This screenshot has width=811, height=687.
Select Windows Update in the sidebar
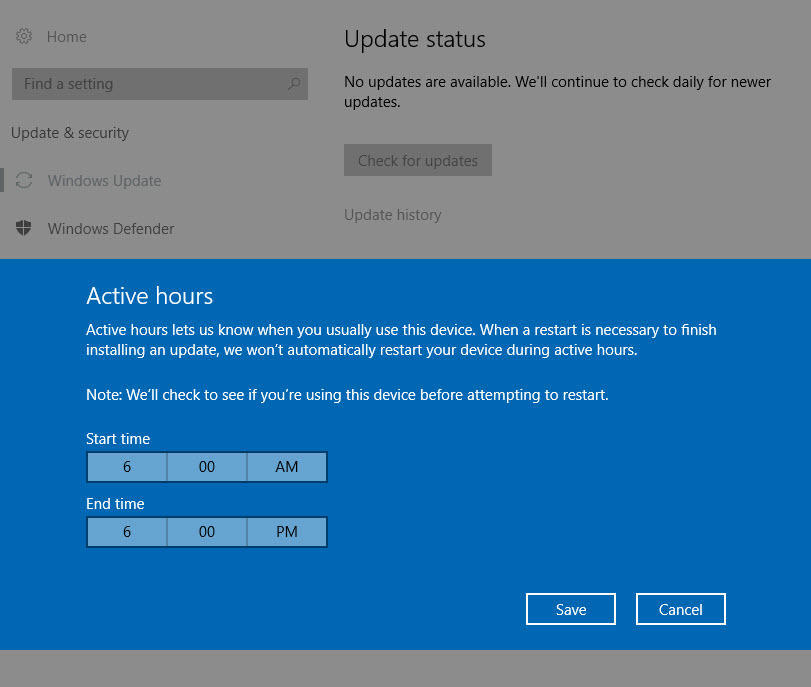(104, 181)
